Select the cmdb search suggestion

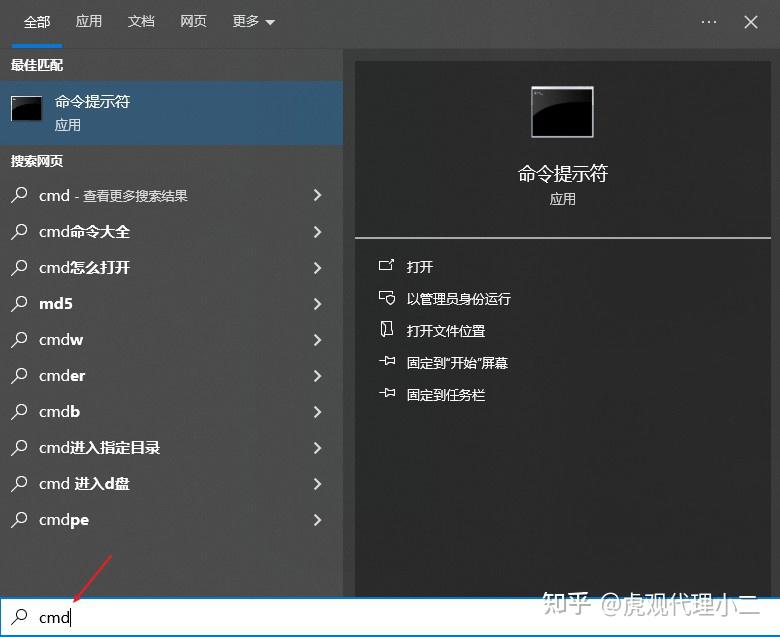(x=171, y=412)
